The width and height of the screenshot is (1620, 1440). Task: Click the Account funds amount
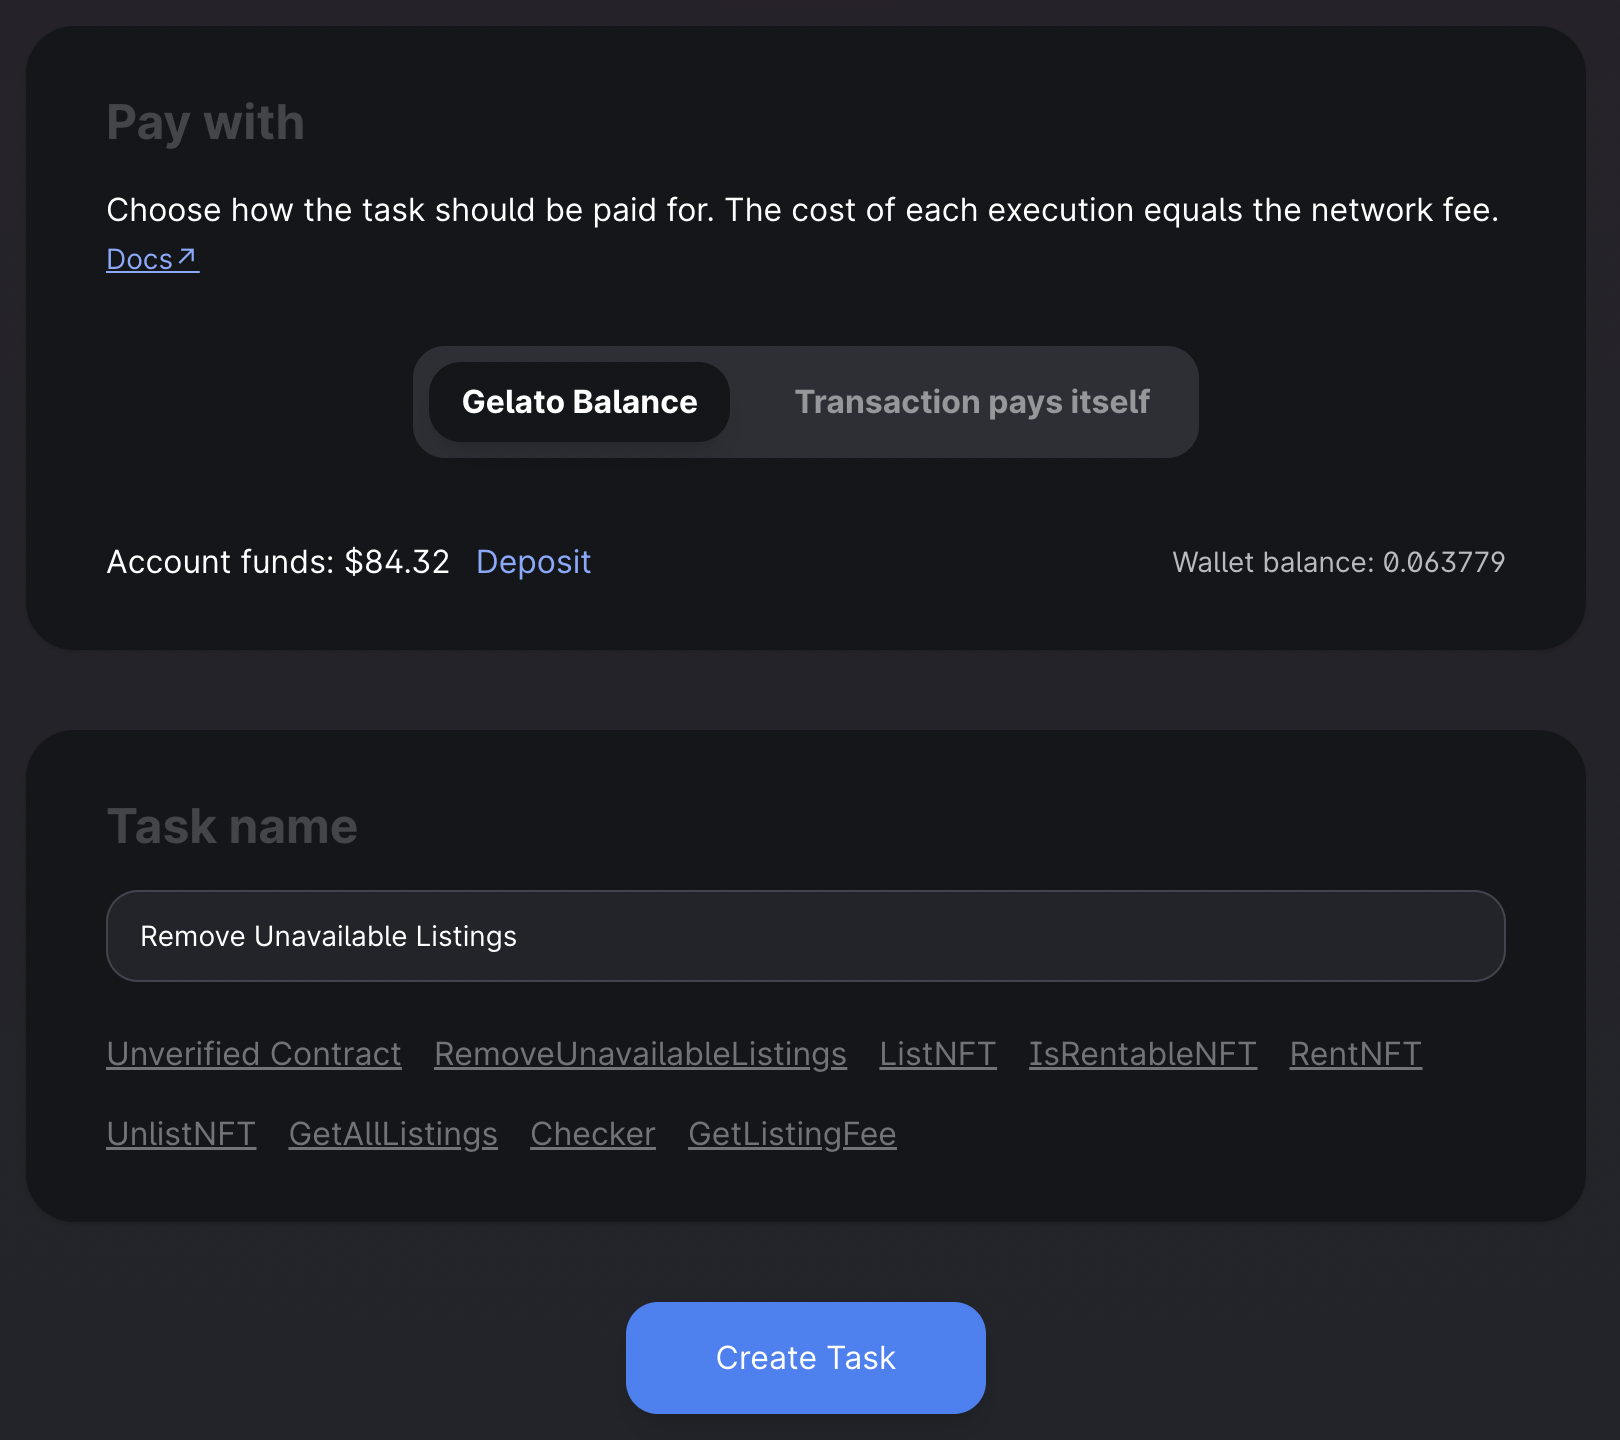(396, 562)
